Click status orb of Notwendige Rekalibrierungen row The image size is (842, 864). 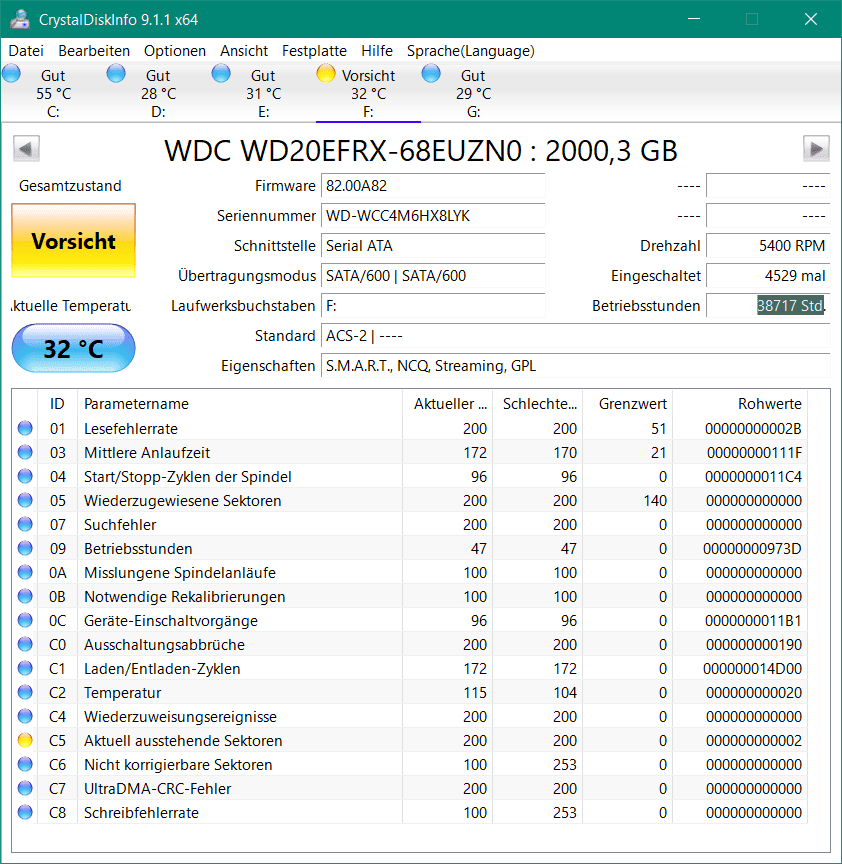click(25, 596)
